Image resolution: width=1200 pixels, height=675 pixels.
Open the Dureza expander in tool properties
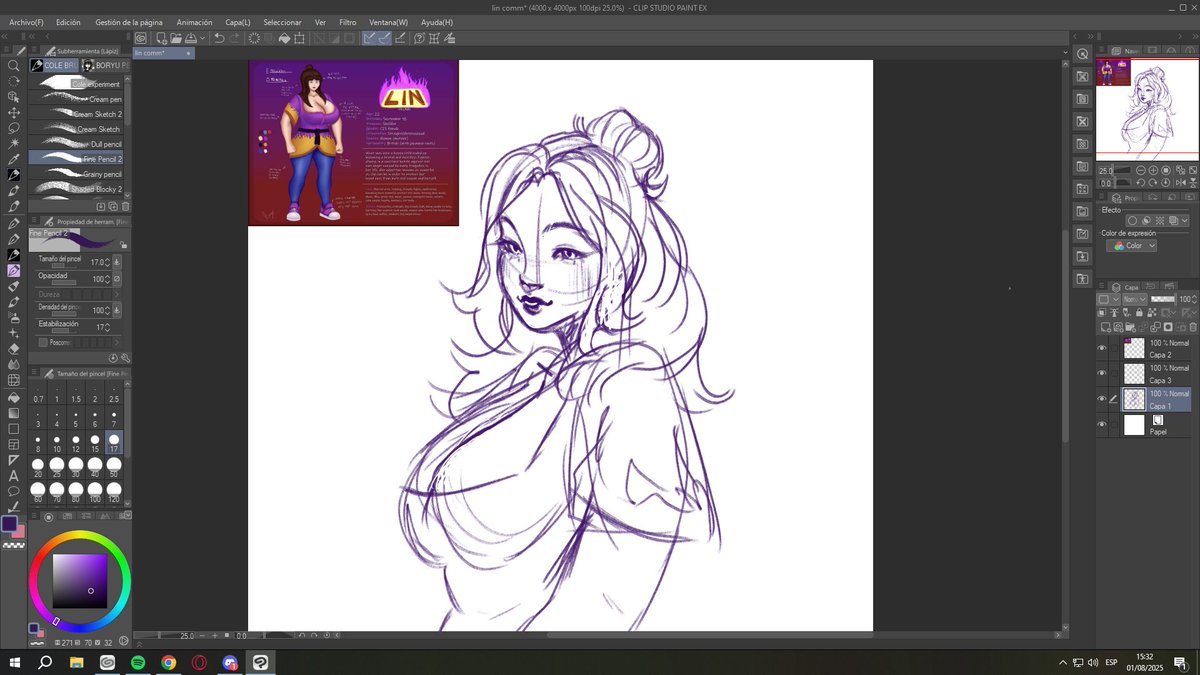118,294
